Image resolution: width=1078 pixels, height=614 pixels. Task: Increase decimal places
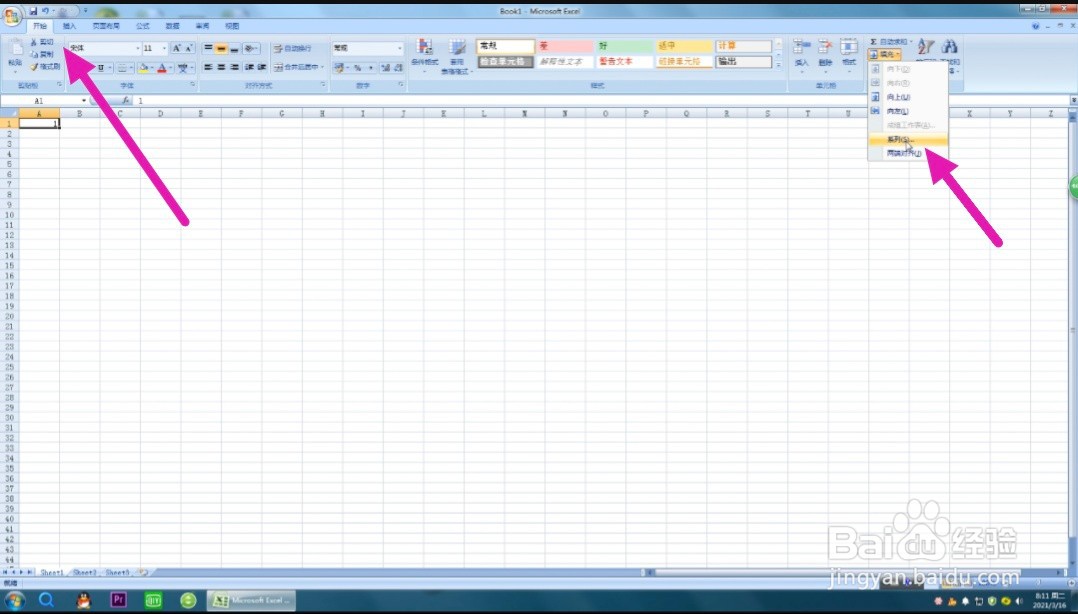(x=385, y=68)
